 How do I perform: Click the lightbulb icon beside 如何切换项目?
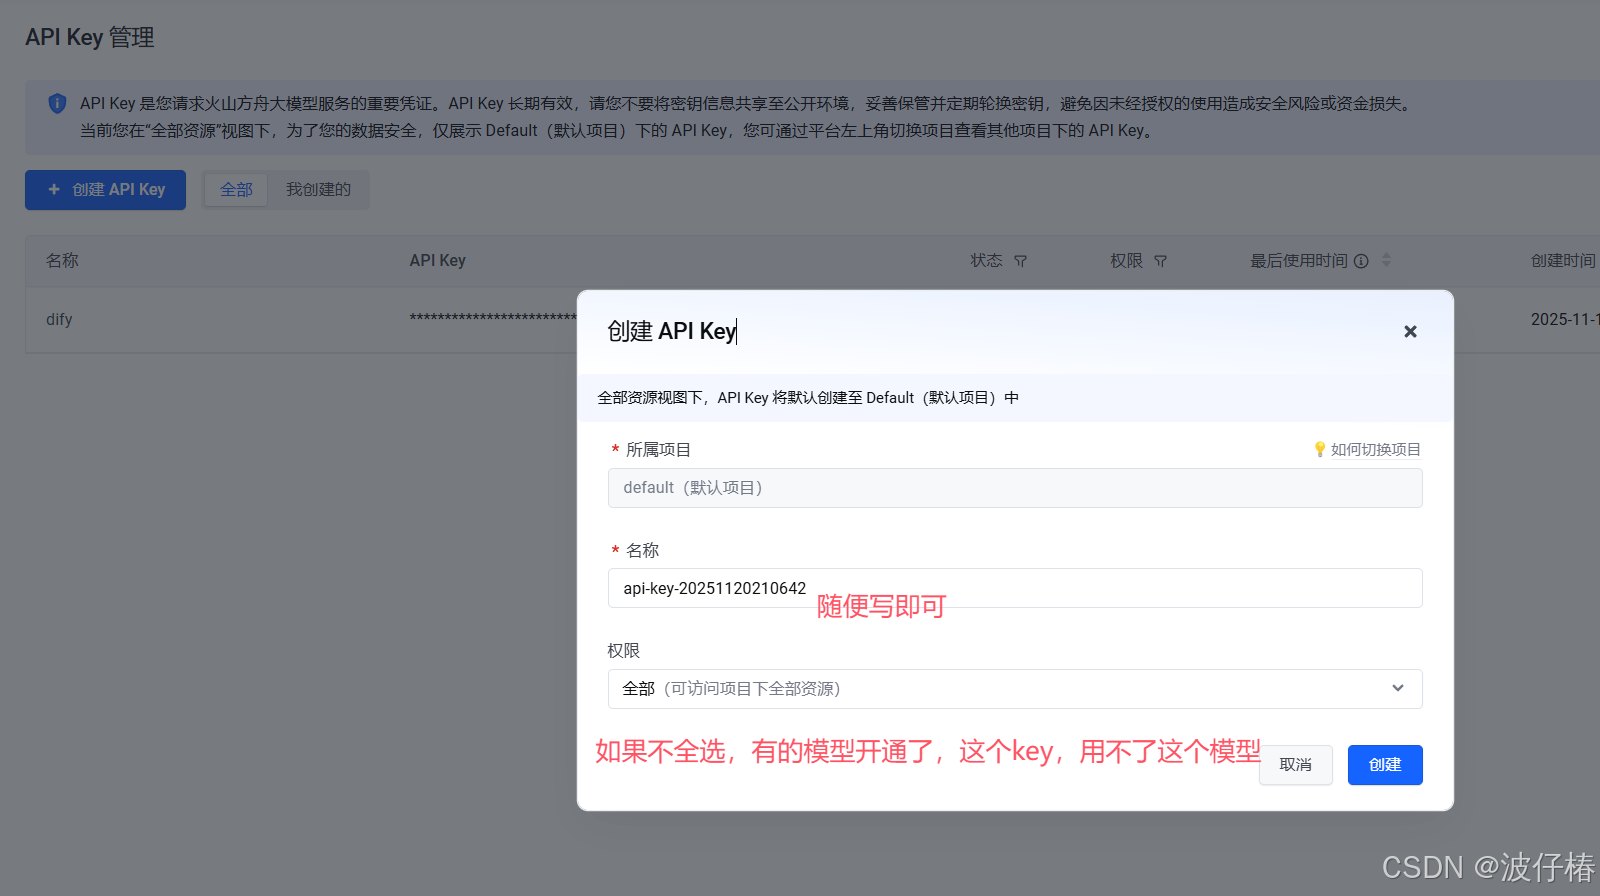point(1320,450)
